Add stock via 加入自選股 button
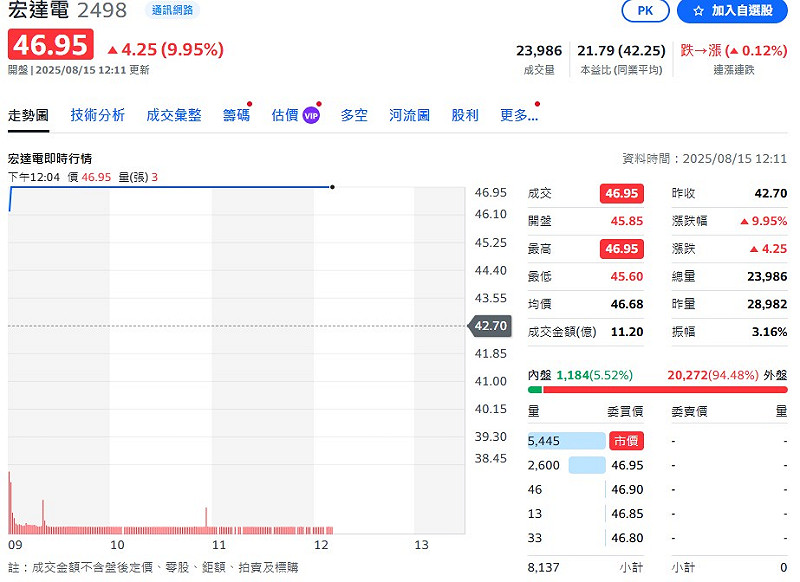The width and height of the screenshot is (800, 582). pos(732,11)
